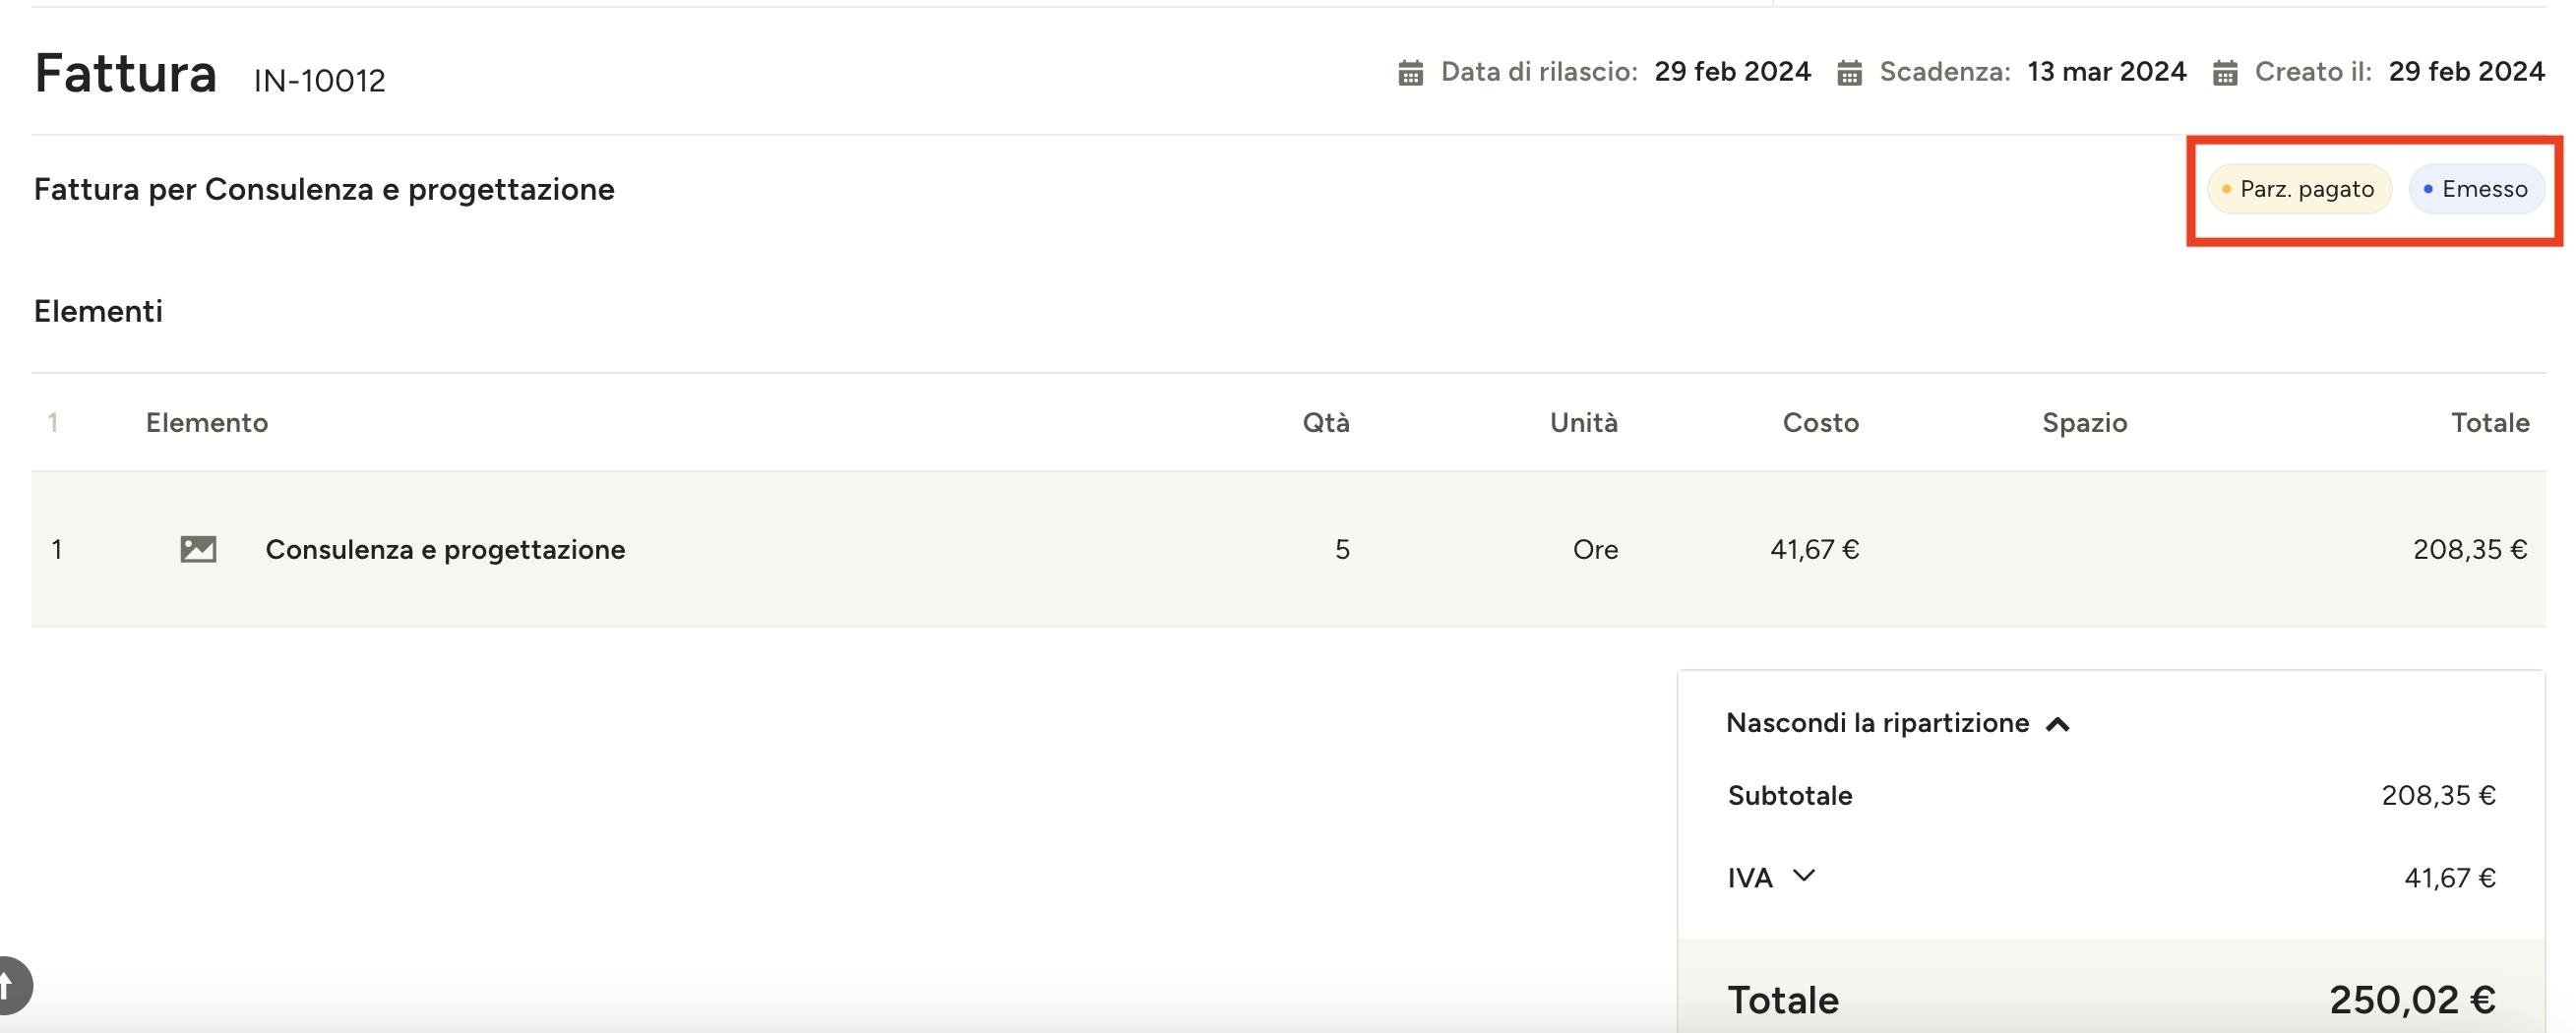Click the calendar icon beside Creato il
This screenshot has height=1033, width=2576.
coord(2224,73)
